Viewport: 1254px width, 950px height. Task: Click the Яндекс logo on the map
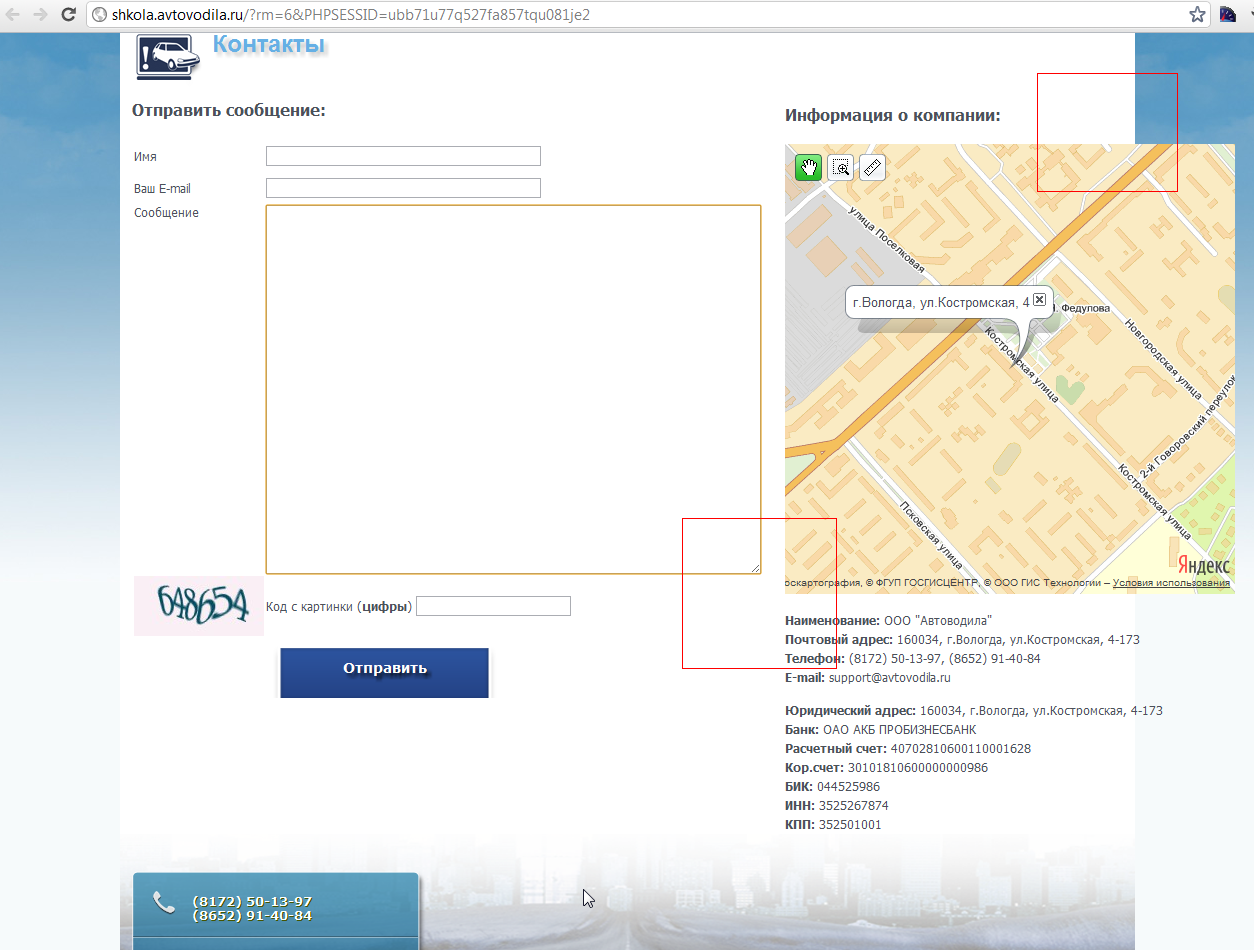(x=1203, y=565)
